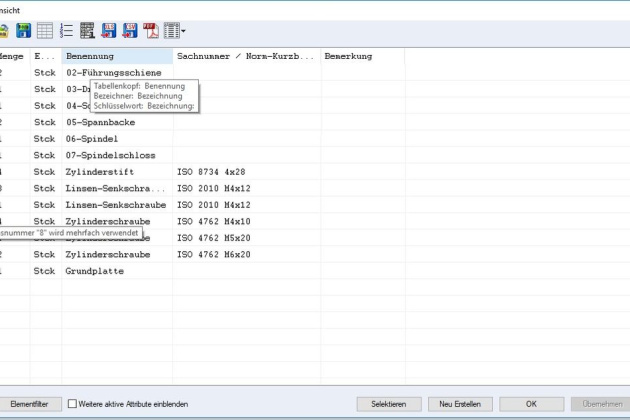Sort by the Benennung column header
The width and height of the screenshot is (630, 420).
click(x=116, y=57)
